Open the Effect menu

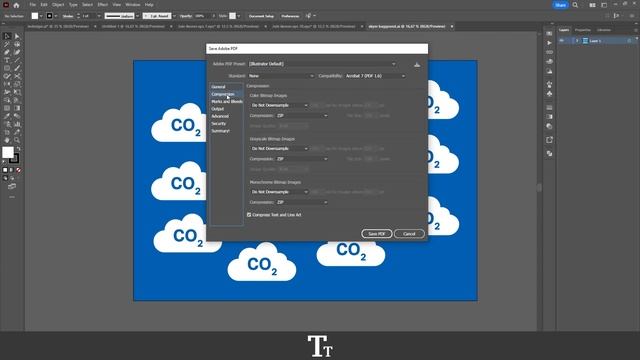102,5
